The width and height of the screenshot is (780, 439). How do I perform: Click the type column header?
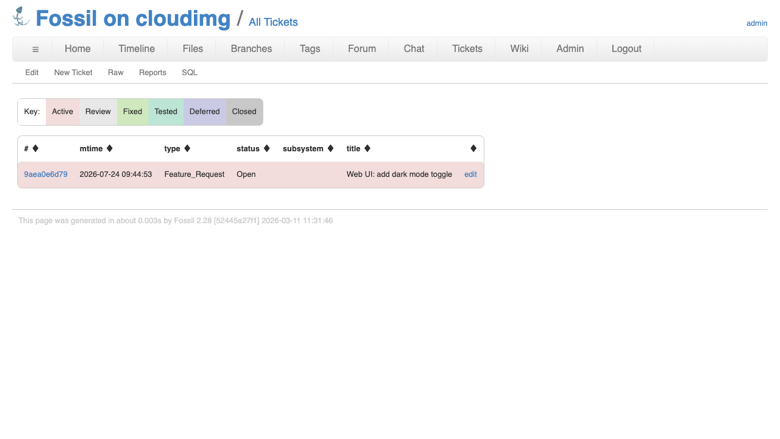click(172, 149)
